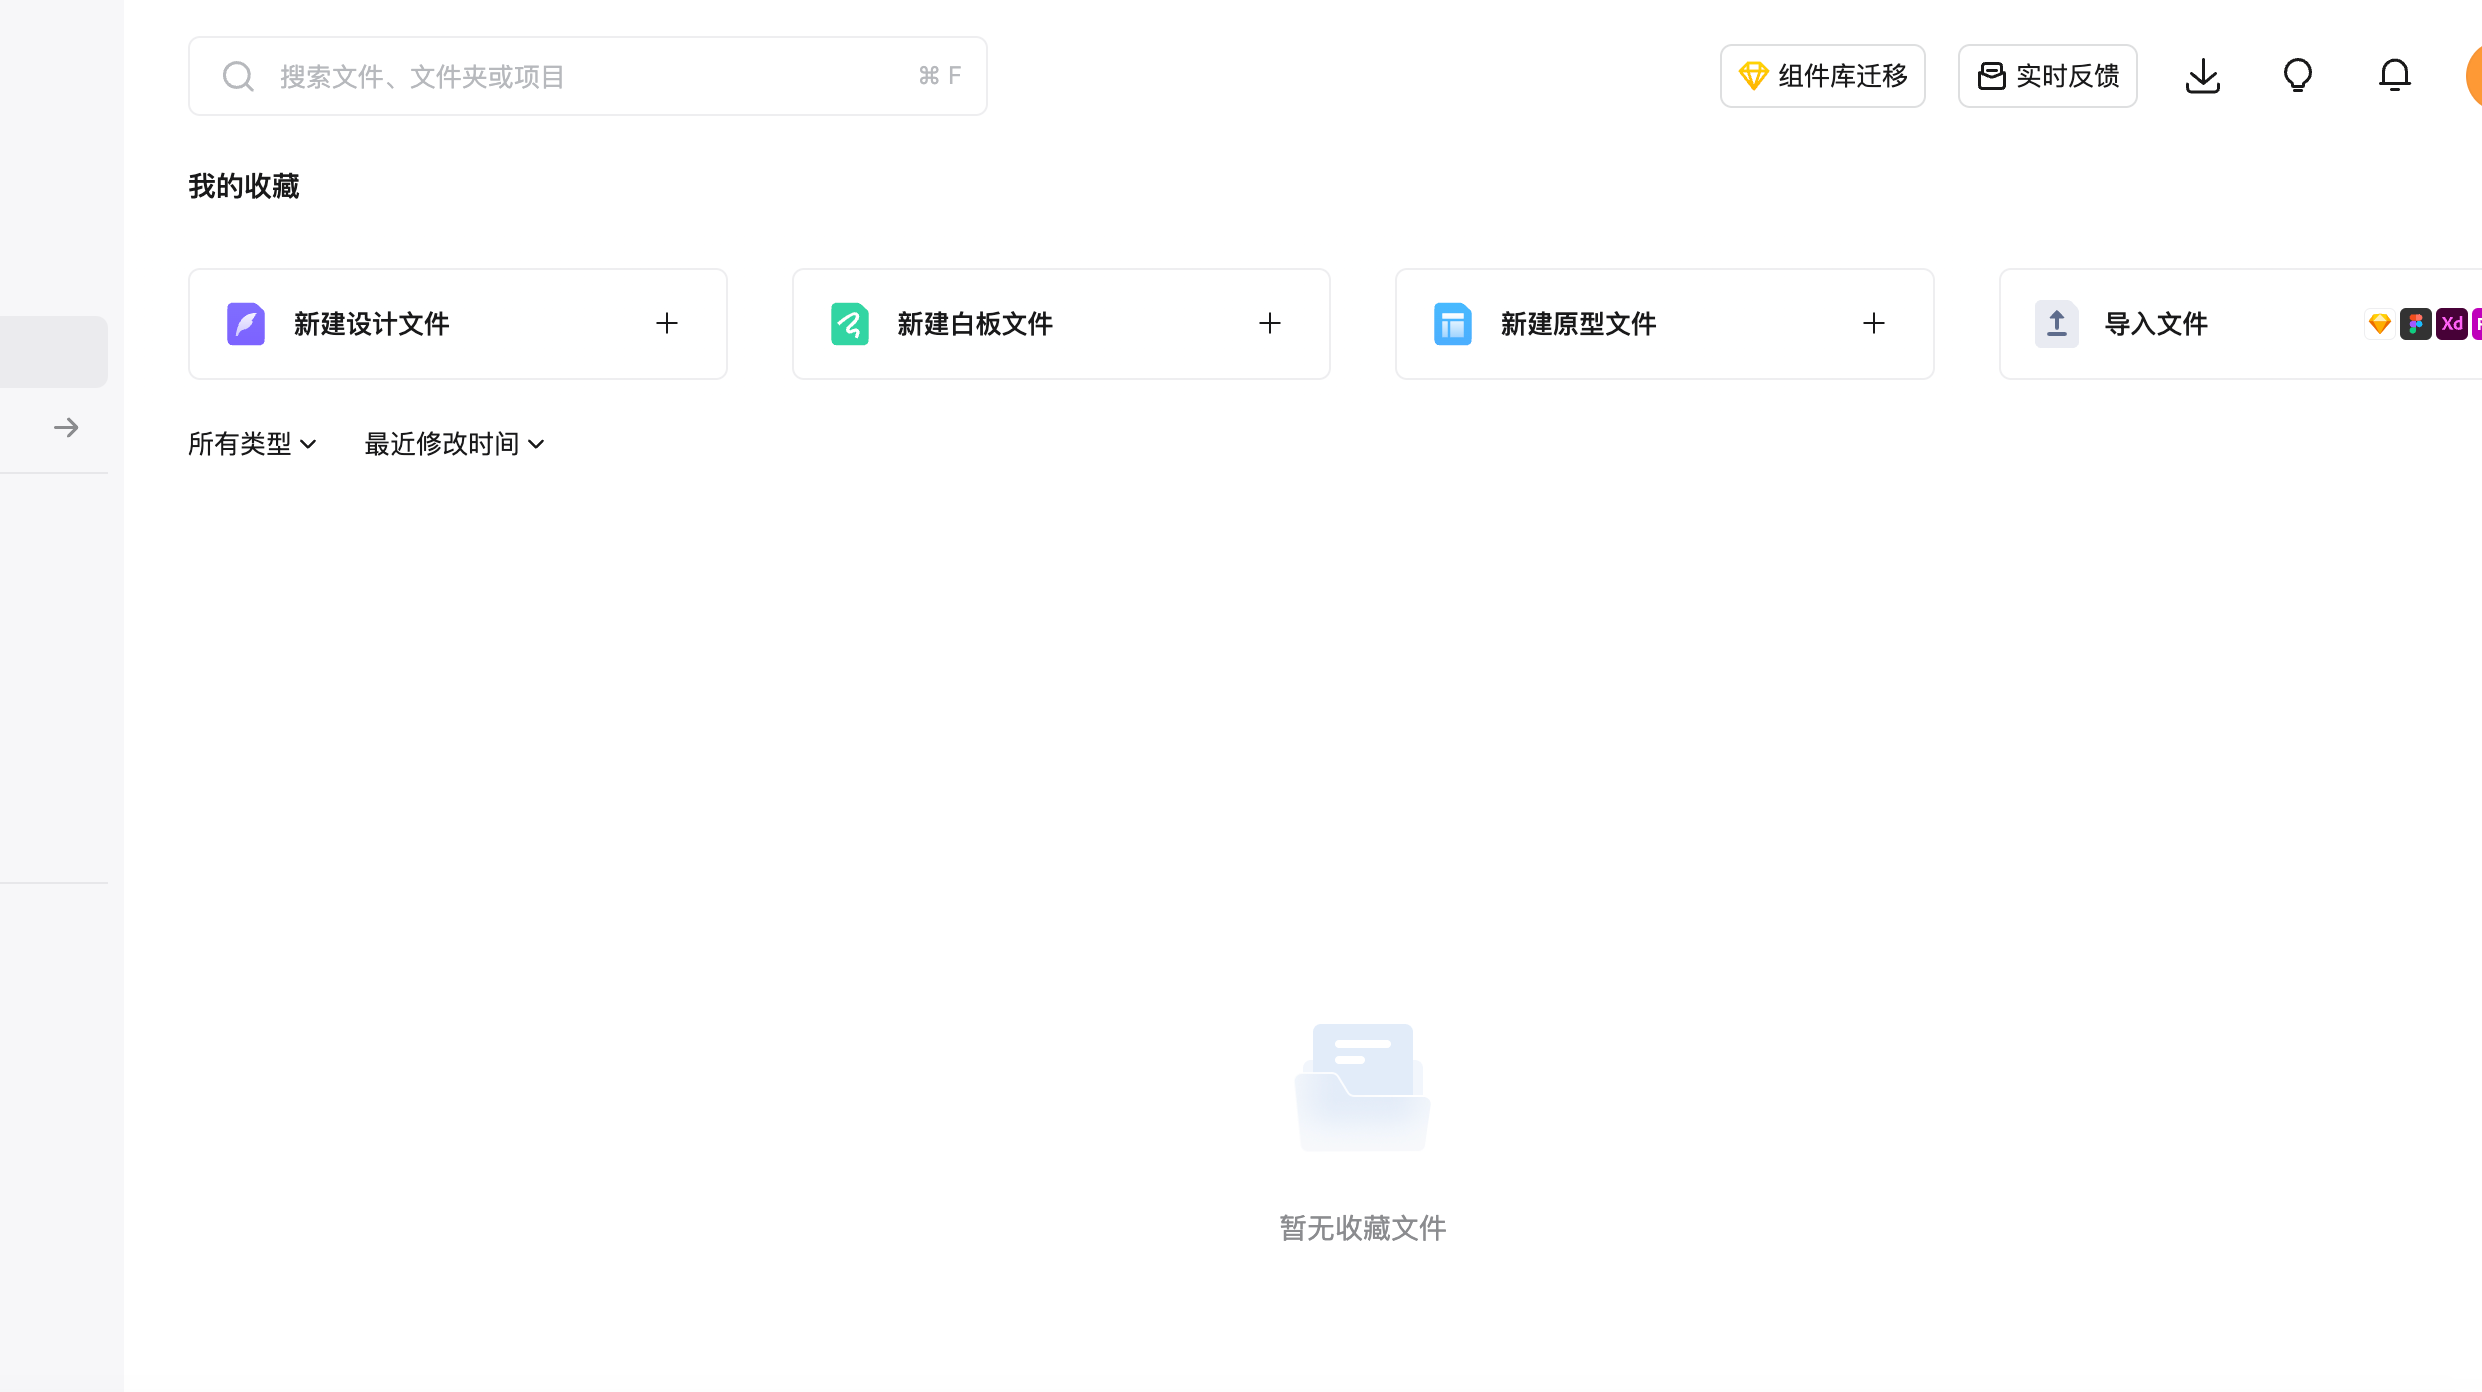Expand the 所有类型 type filter dropdown
Screen dimensions: 2482x1392
[252, 444]
